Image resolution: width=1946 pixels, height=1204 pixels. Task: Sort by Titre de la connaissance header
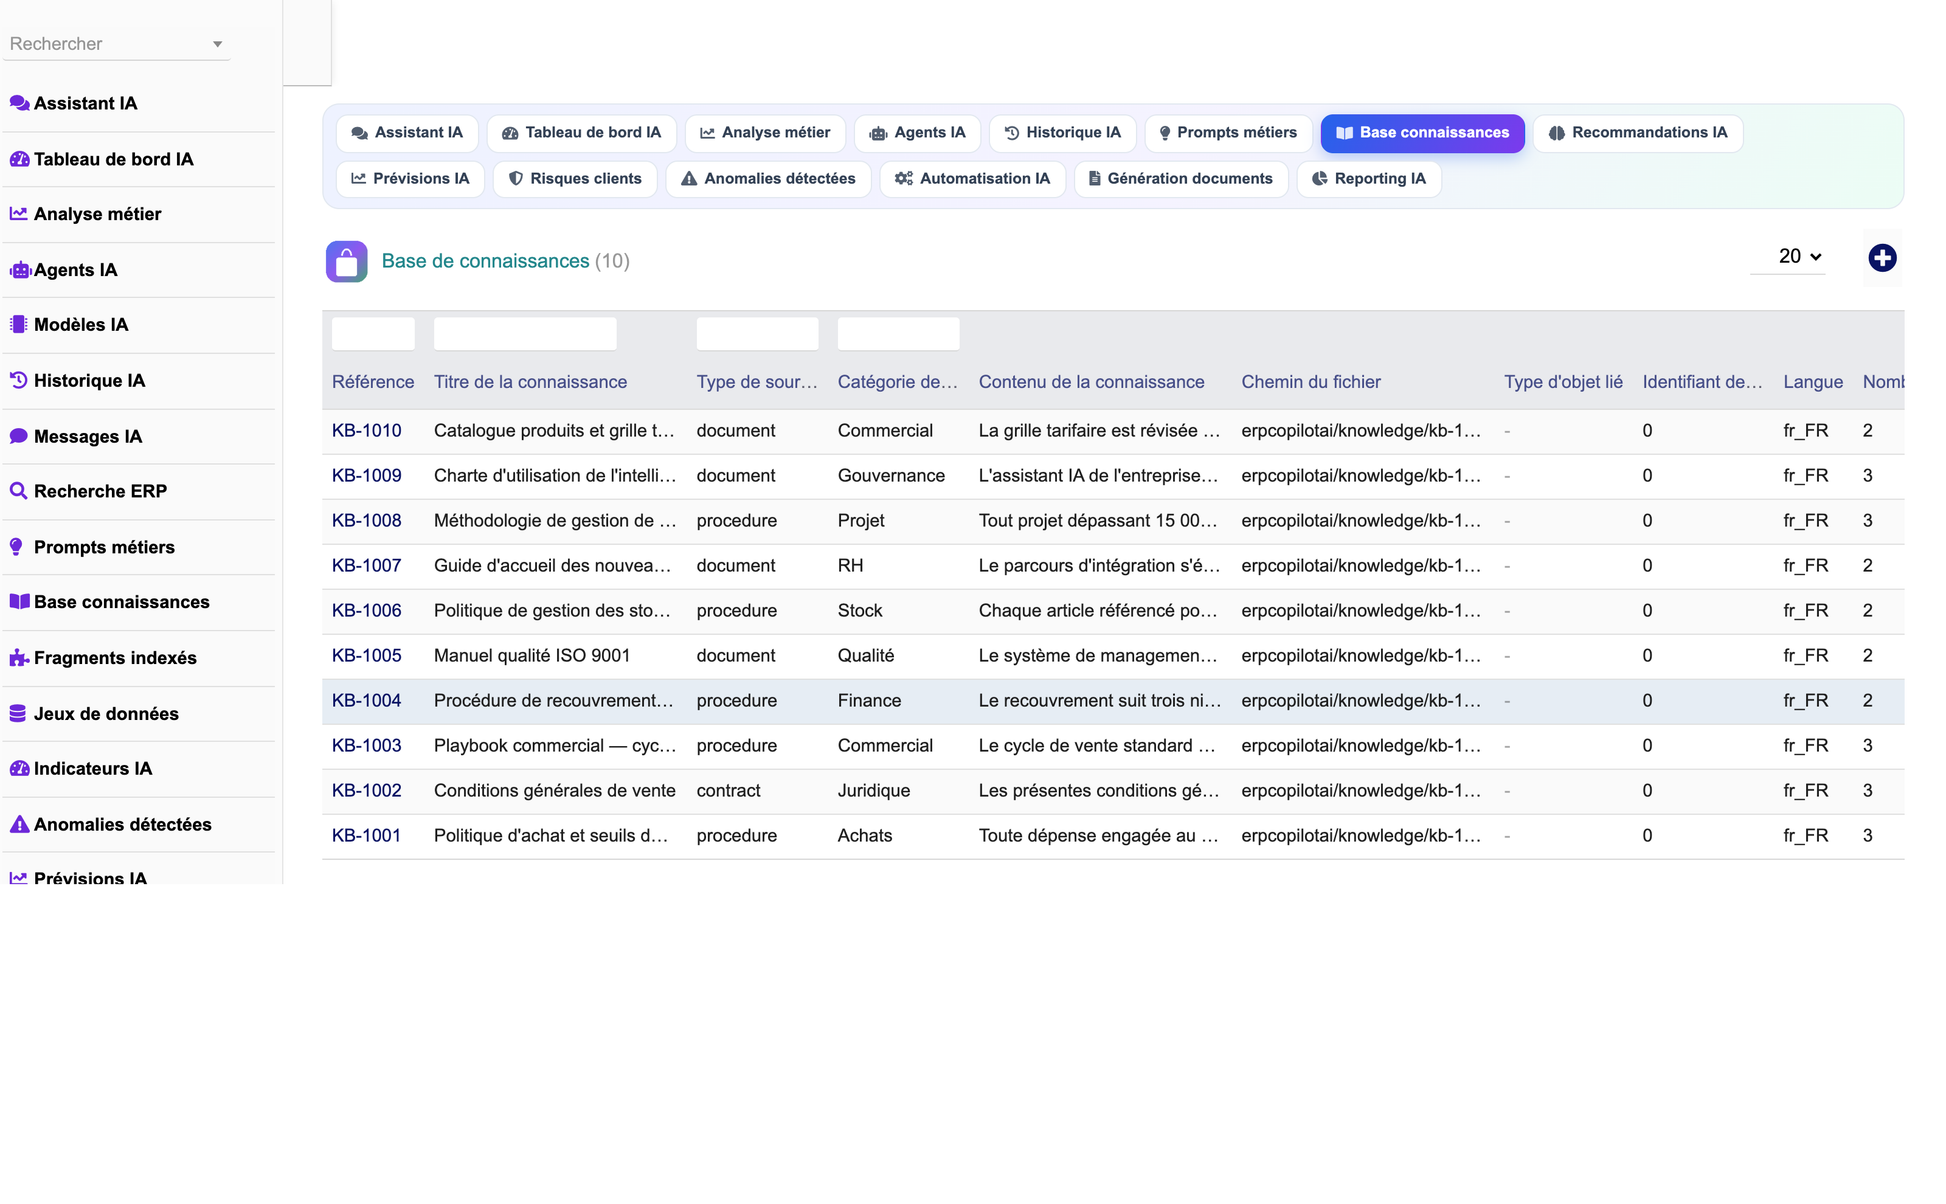(530, 382)
